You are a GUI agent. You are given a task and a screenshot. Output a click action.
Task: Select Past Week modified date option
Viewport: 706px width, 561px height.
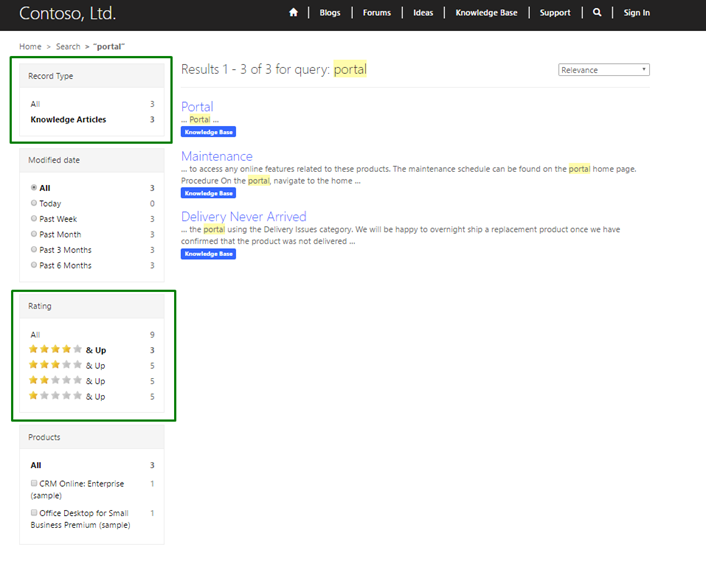35,219
